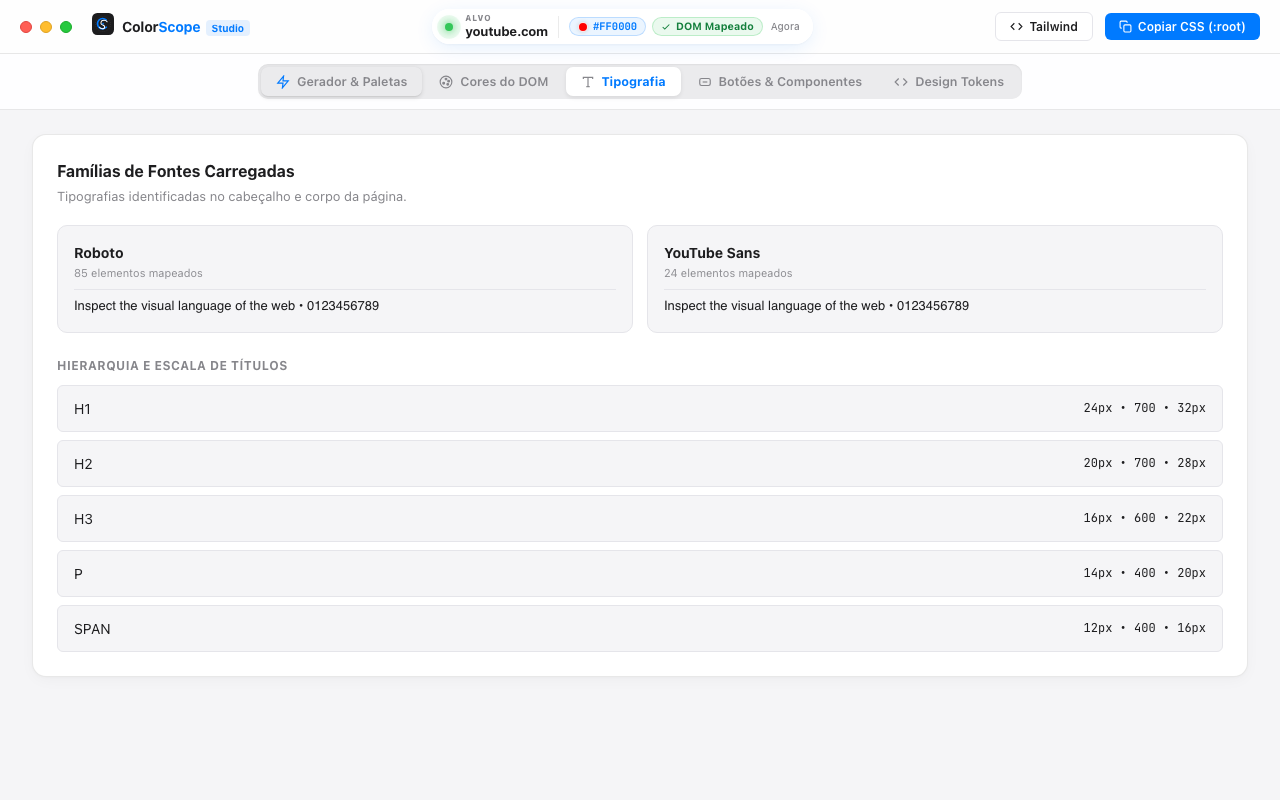Select the Tipografia tab

click(x=623, y=82)
